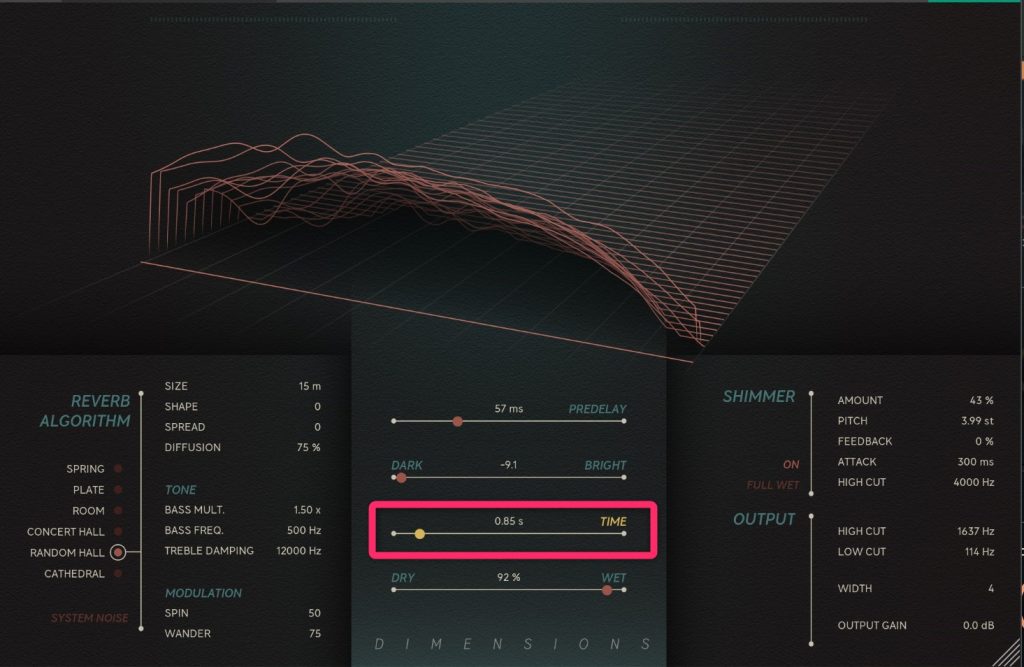This screenshot has width=1024, height=667.
Task: Click the Size value 15 m
Action: (x=310, y=386)
